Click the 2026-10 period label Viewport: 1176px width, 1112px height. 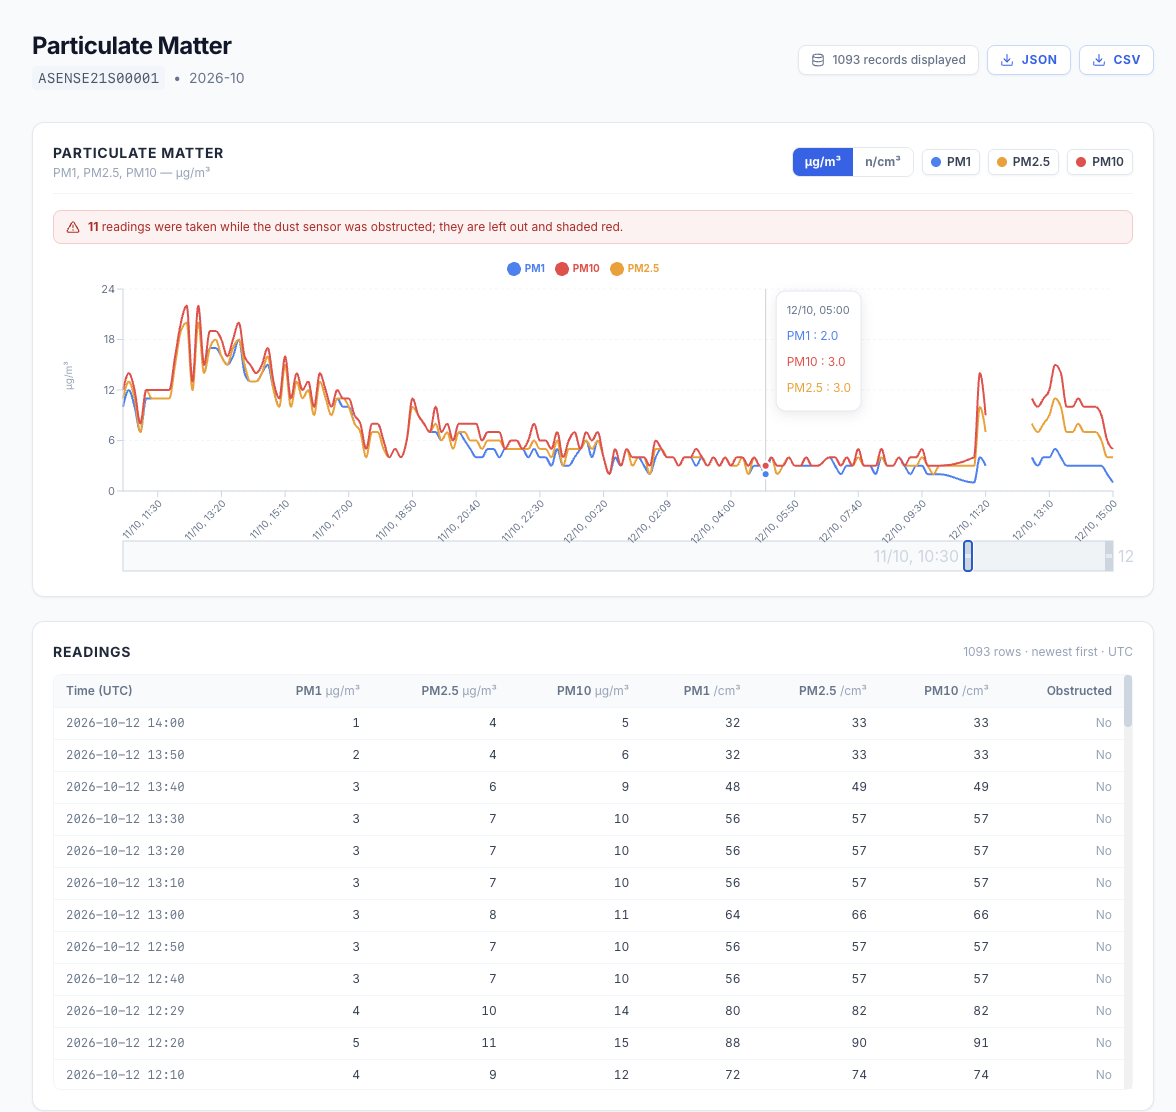point(217,78)
